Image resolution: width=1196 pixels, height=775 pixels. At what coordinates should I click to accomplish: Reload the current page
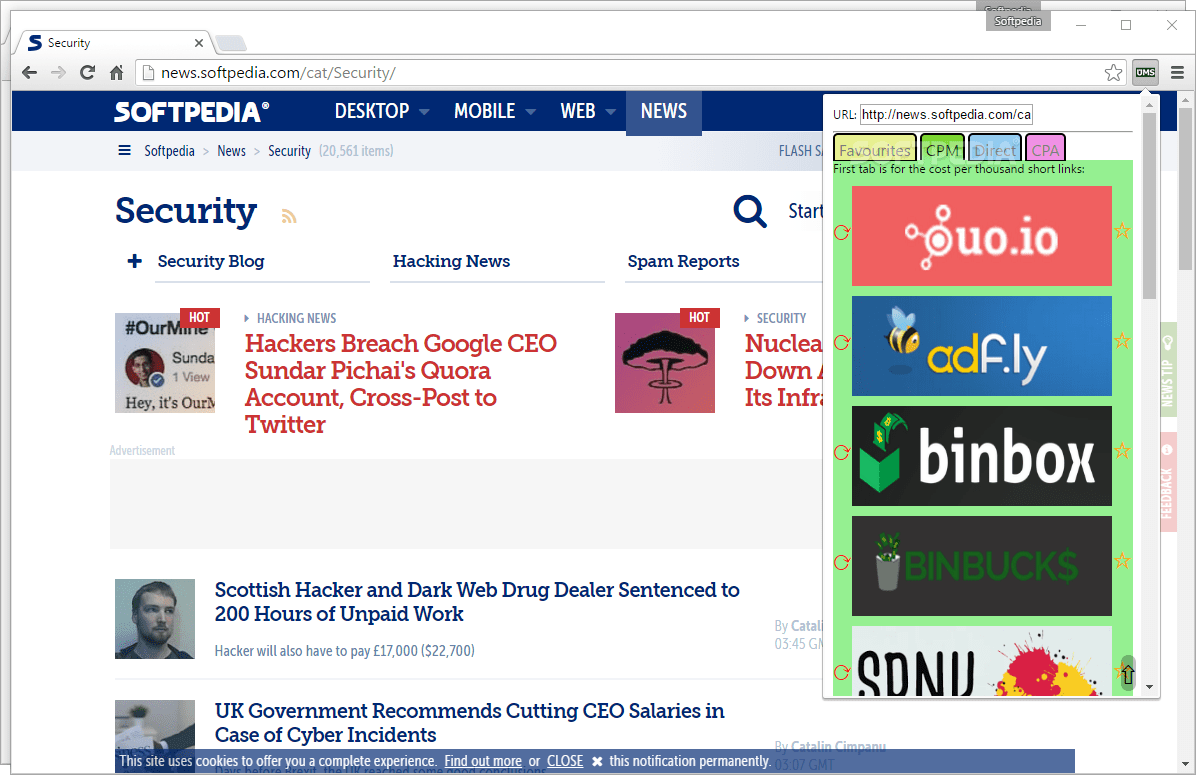pyautogui.click(x=87, y=72)
